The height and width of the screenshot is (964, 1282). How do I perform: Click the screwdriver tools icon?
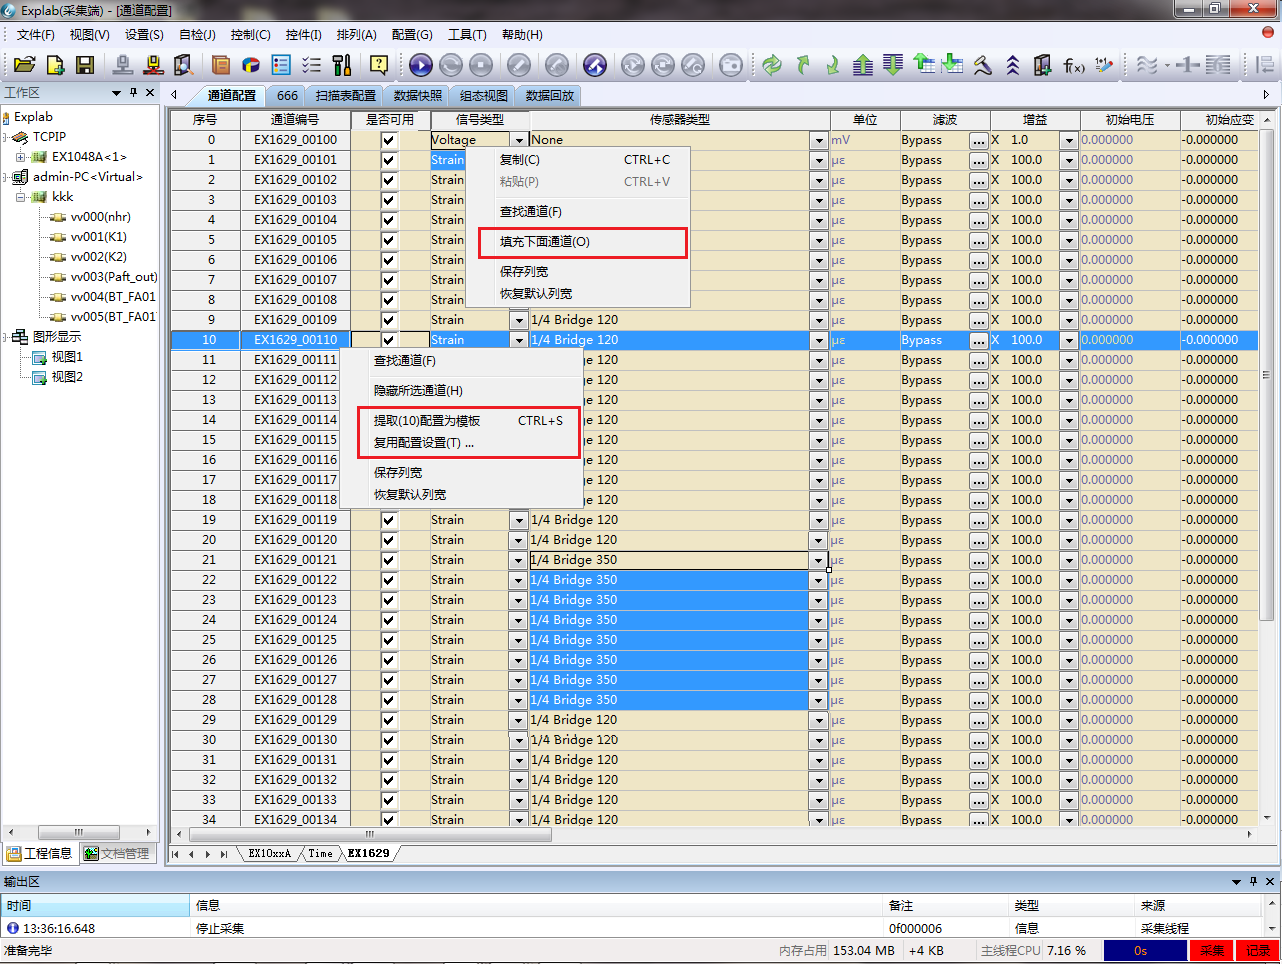342,65
